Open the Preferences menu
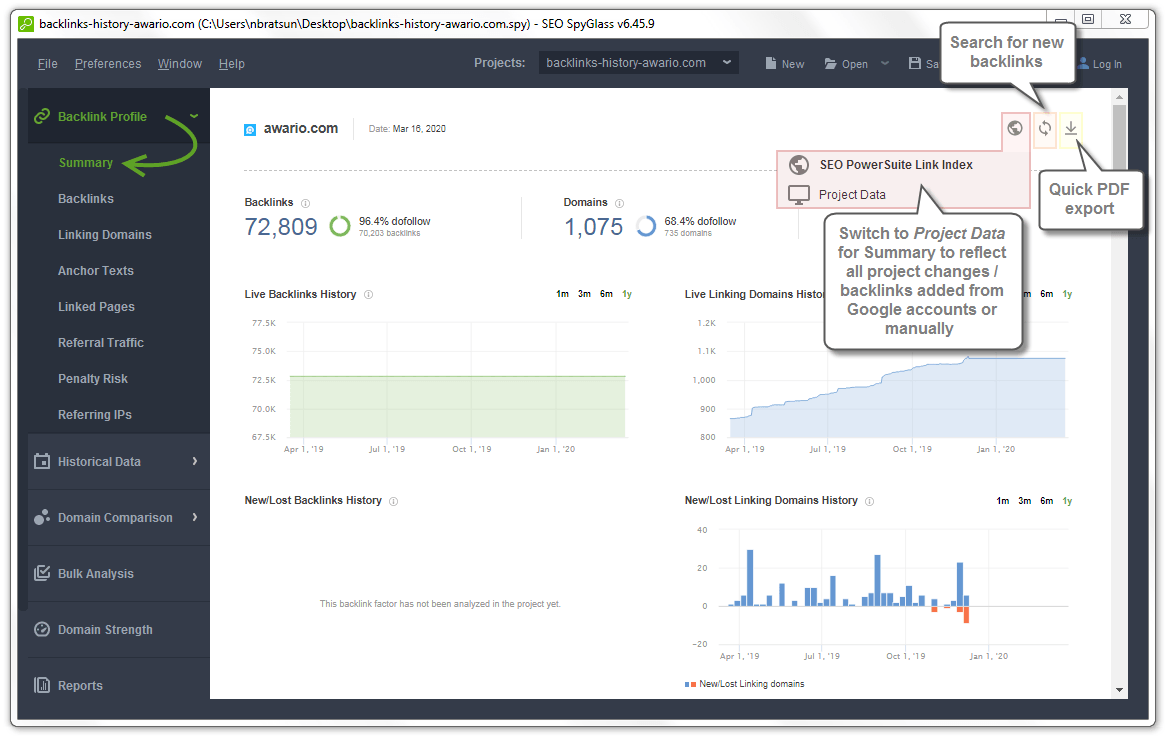The image size is (1166, 737). 108,64
